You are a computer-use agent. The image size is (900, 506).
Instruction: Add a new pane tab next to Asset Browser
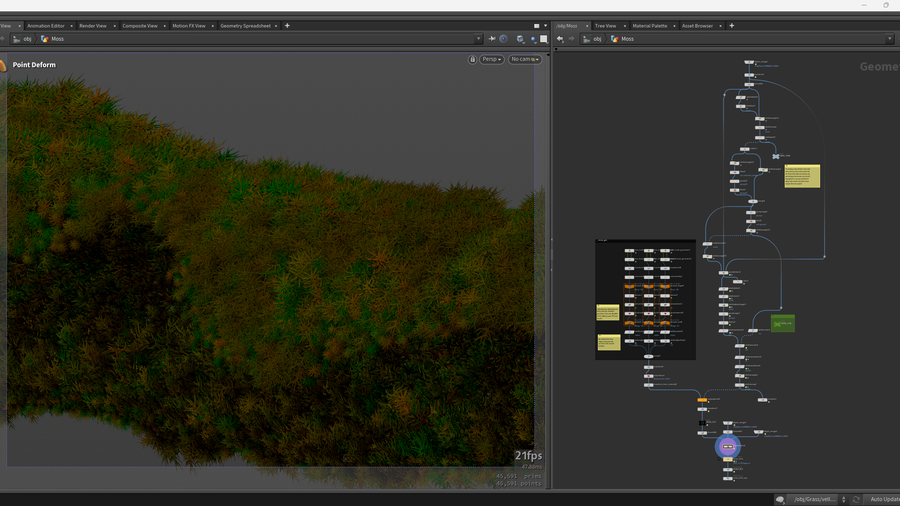click(x=732, y=26)
